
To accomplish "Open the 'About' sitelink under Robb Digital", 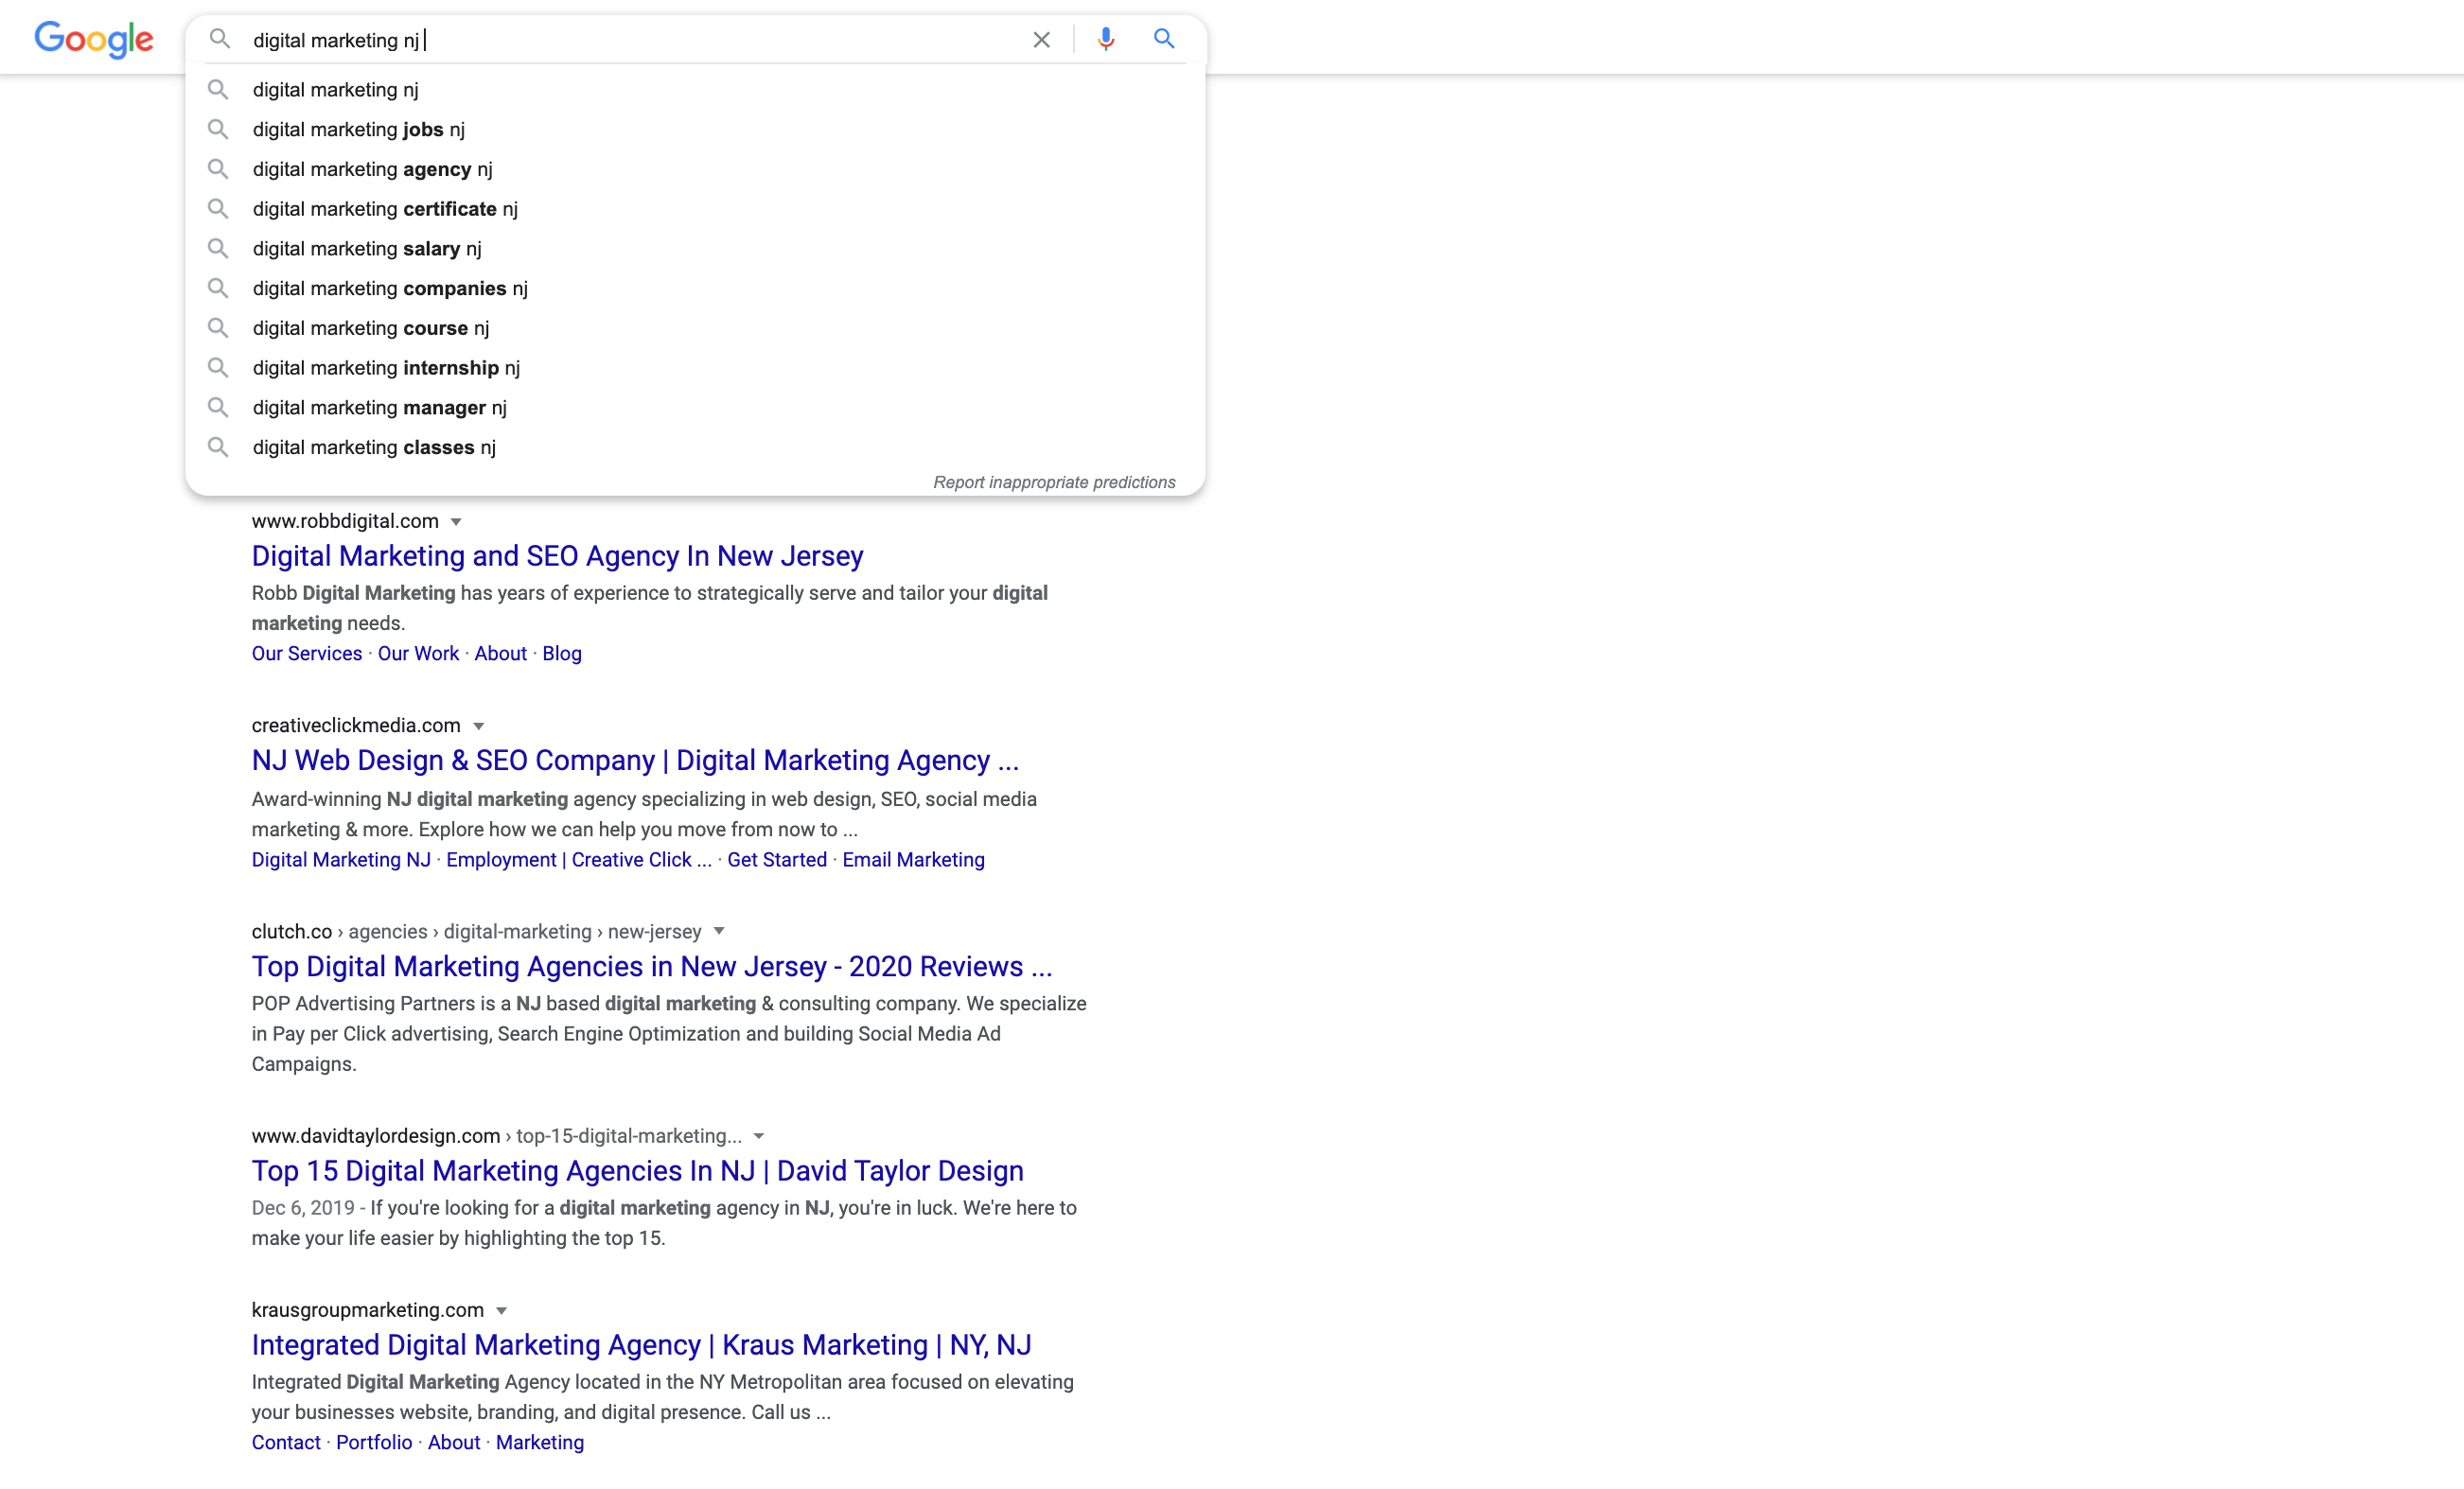I will [x=500, y=653].
